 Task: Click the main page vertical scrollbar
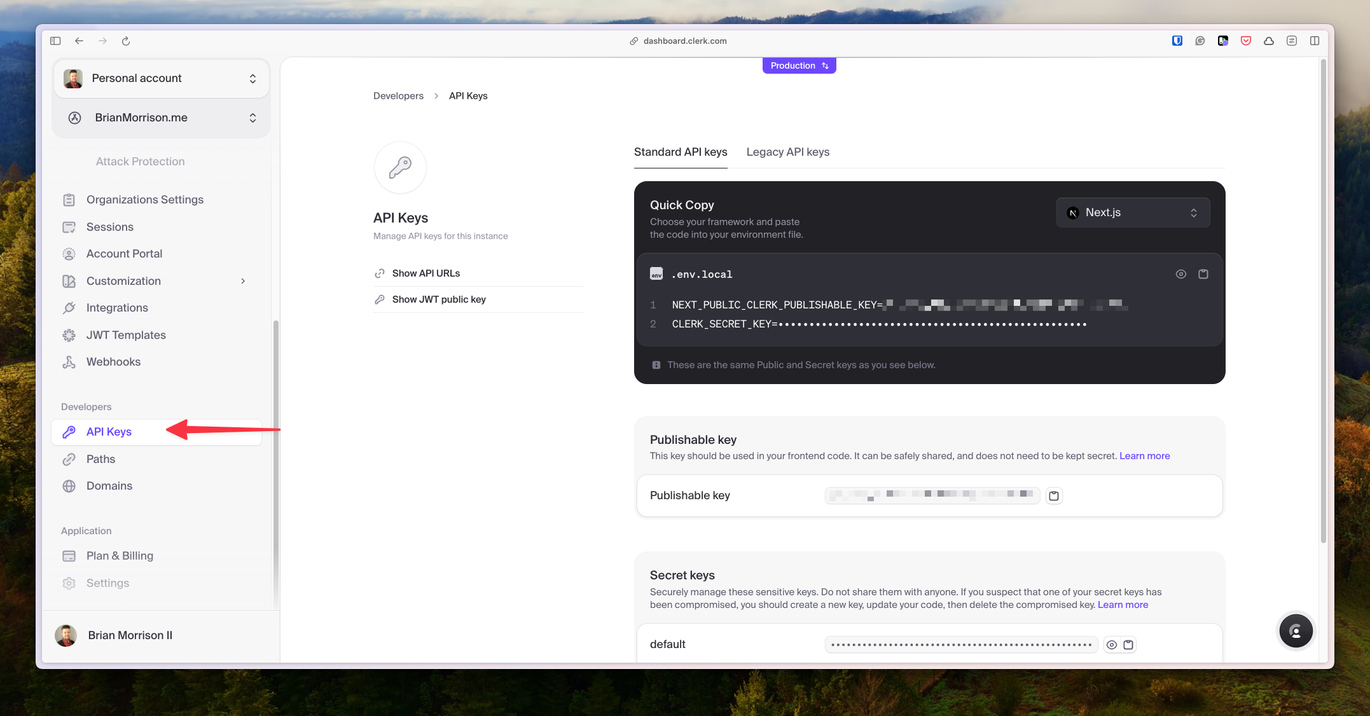coord(1324,300)
